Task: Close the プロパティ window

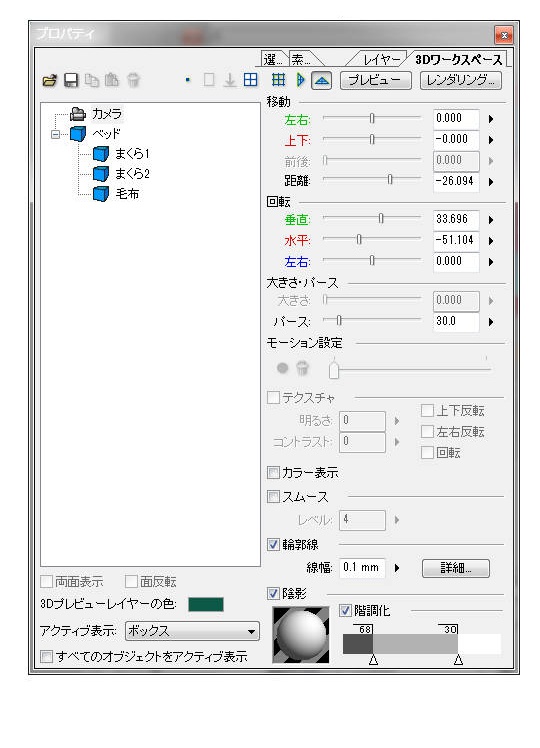Action: [504, 35]
